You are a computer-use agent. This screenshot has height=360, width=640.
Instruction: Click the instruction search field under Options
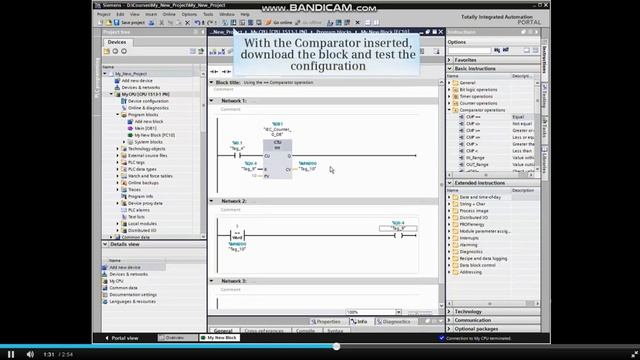[469, 50]
